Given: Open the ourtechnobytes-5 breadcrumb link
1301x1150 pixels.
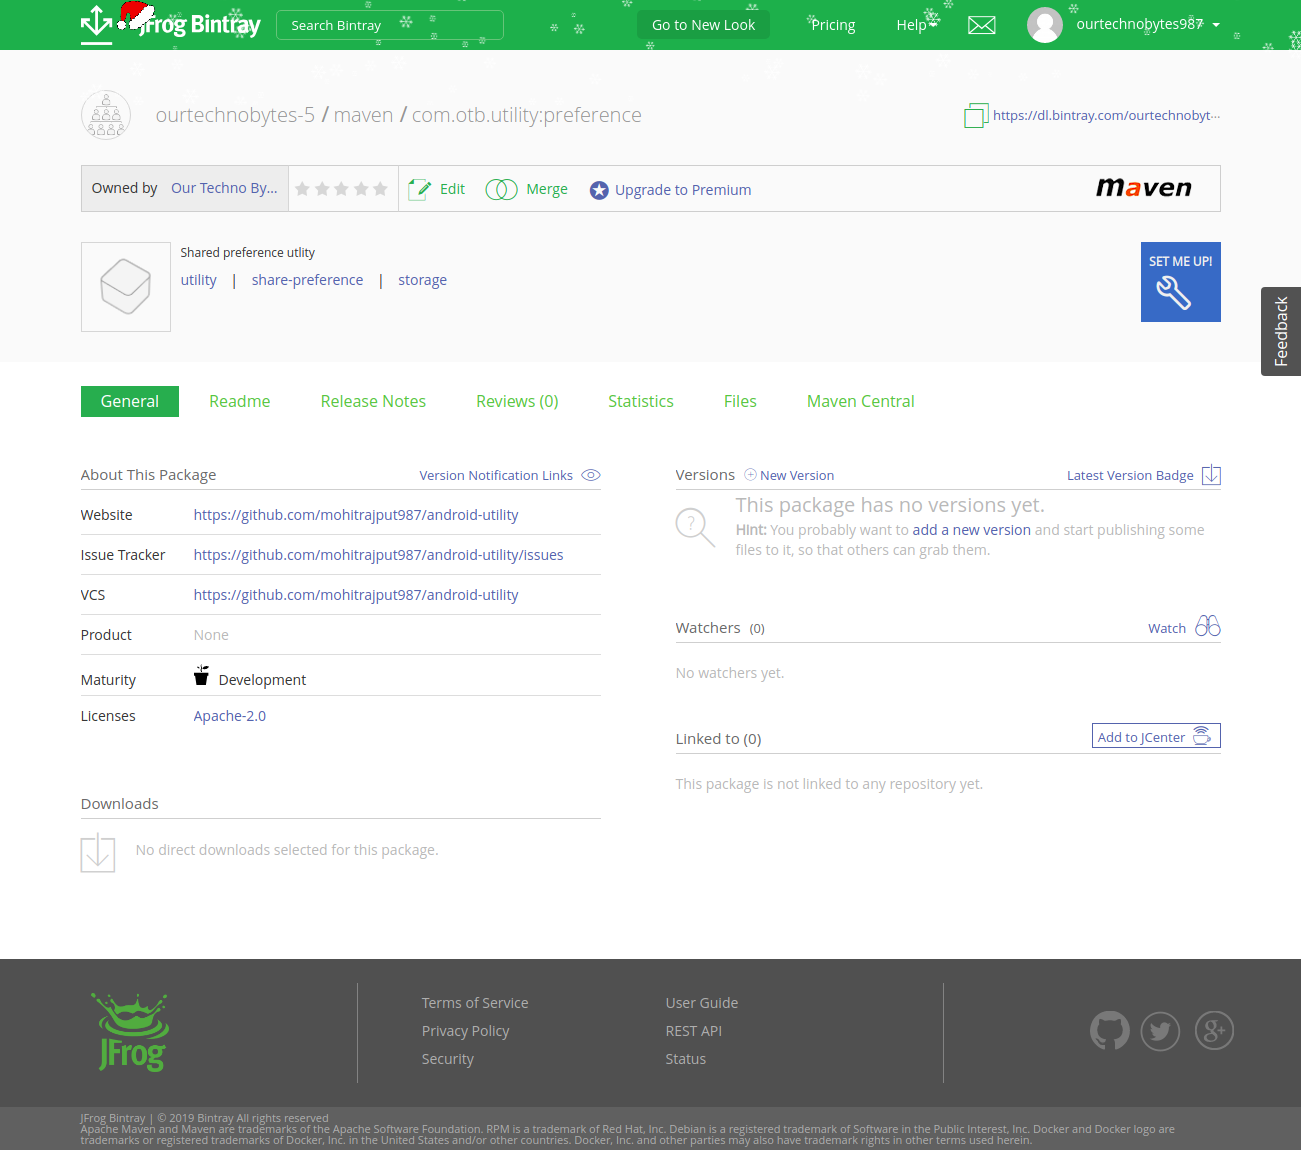Looking at the screenshot, I should [235, 115].
